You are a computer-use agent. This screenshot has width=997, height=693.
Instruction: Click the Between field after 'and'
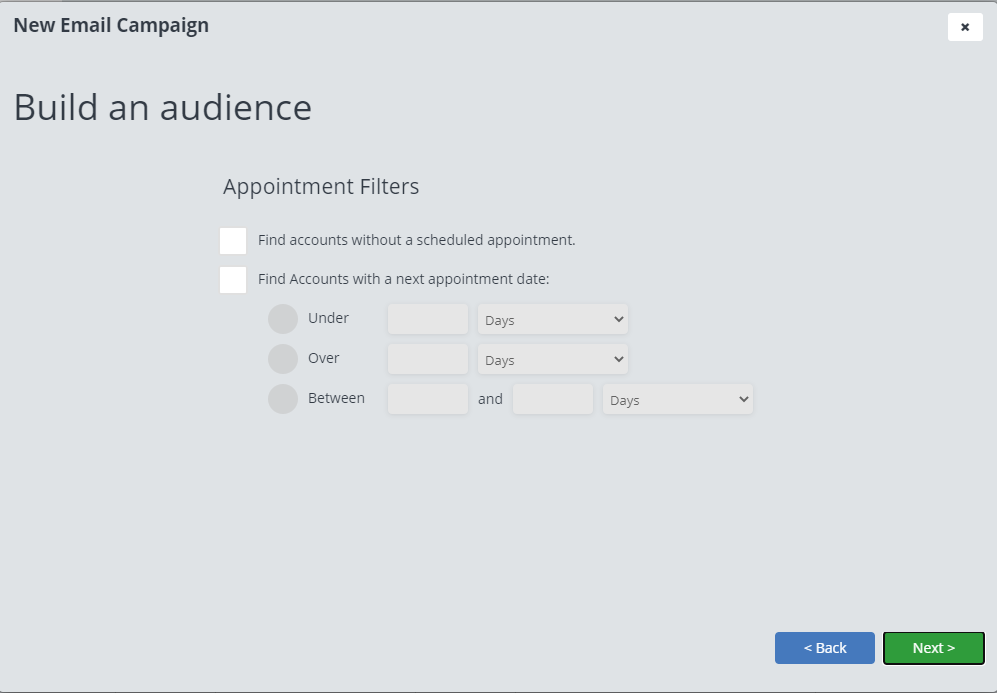(553, 399)
